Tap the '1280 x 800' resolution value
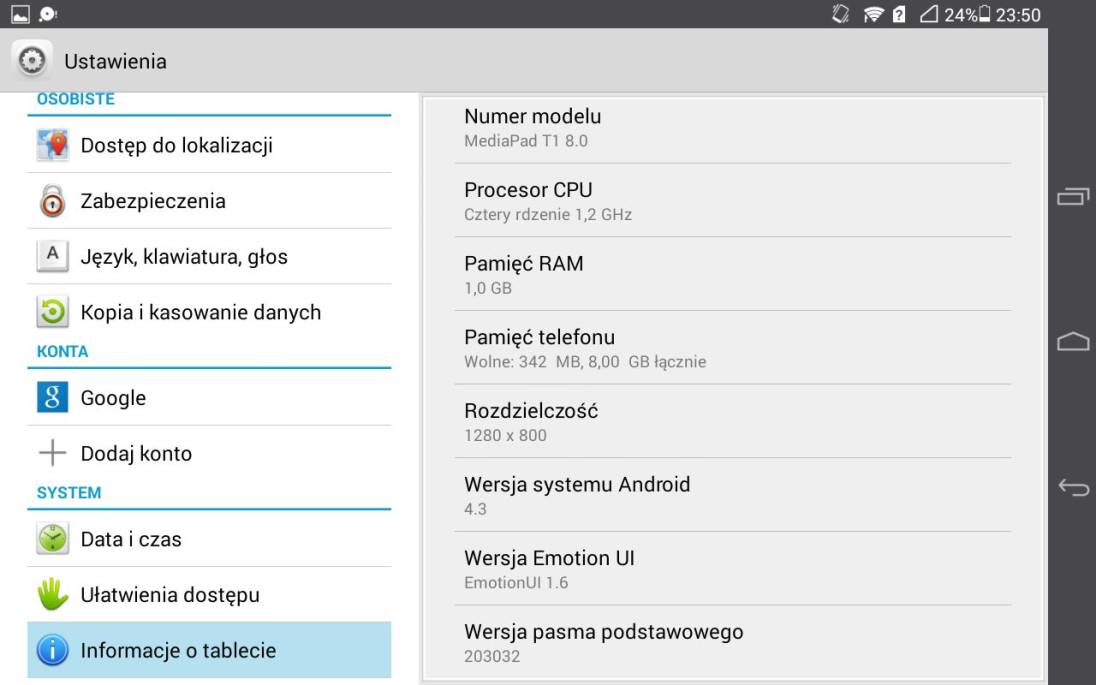Image resolution: width=1096 pixels, height=685 pixels. pyautogui.click(x=505, y=435)
